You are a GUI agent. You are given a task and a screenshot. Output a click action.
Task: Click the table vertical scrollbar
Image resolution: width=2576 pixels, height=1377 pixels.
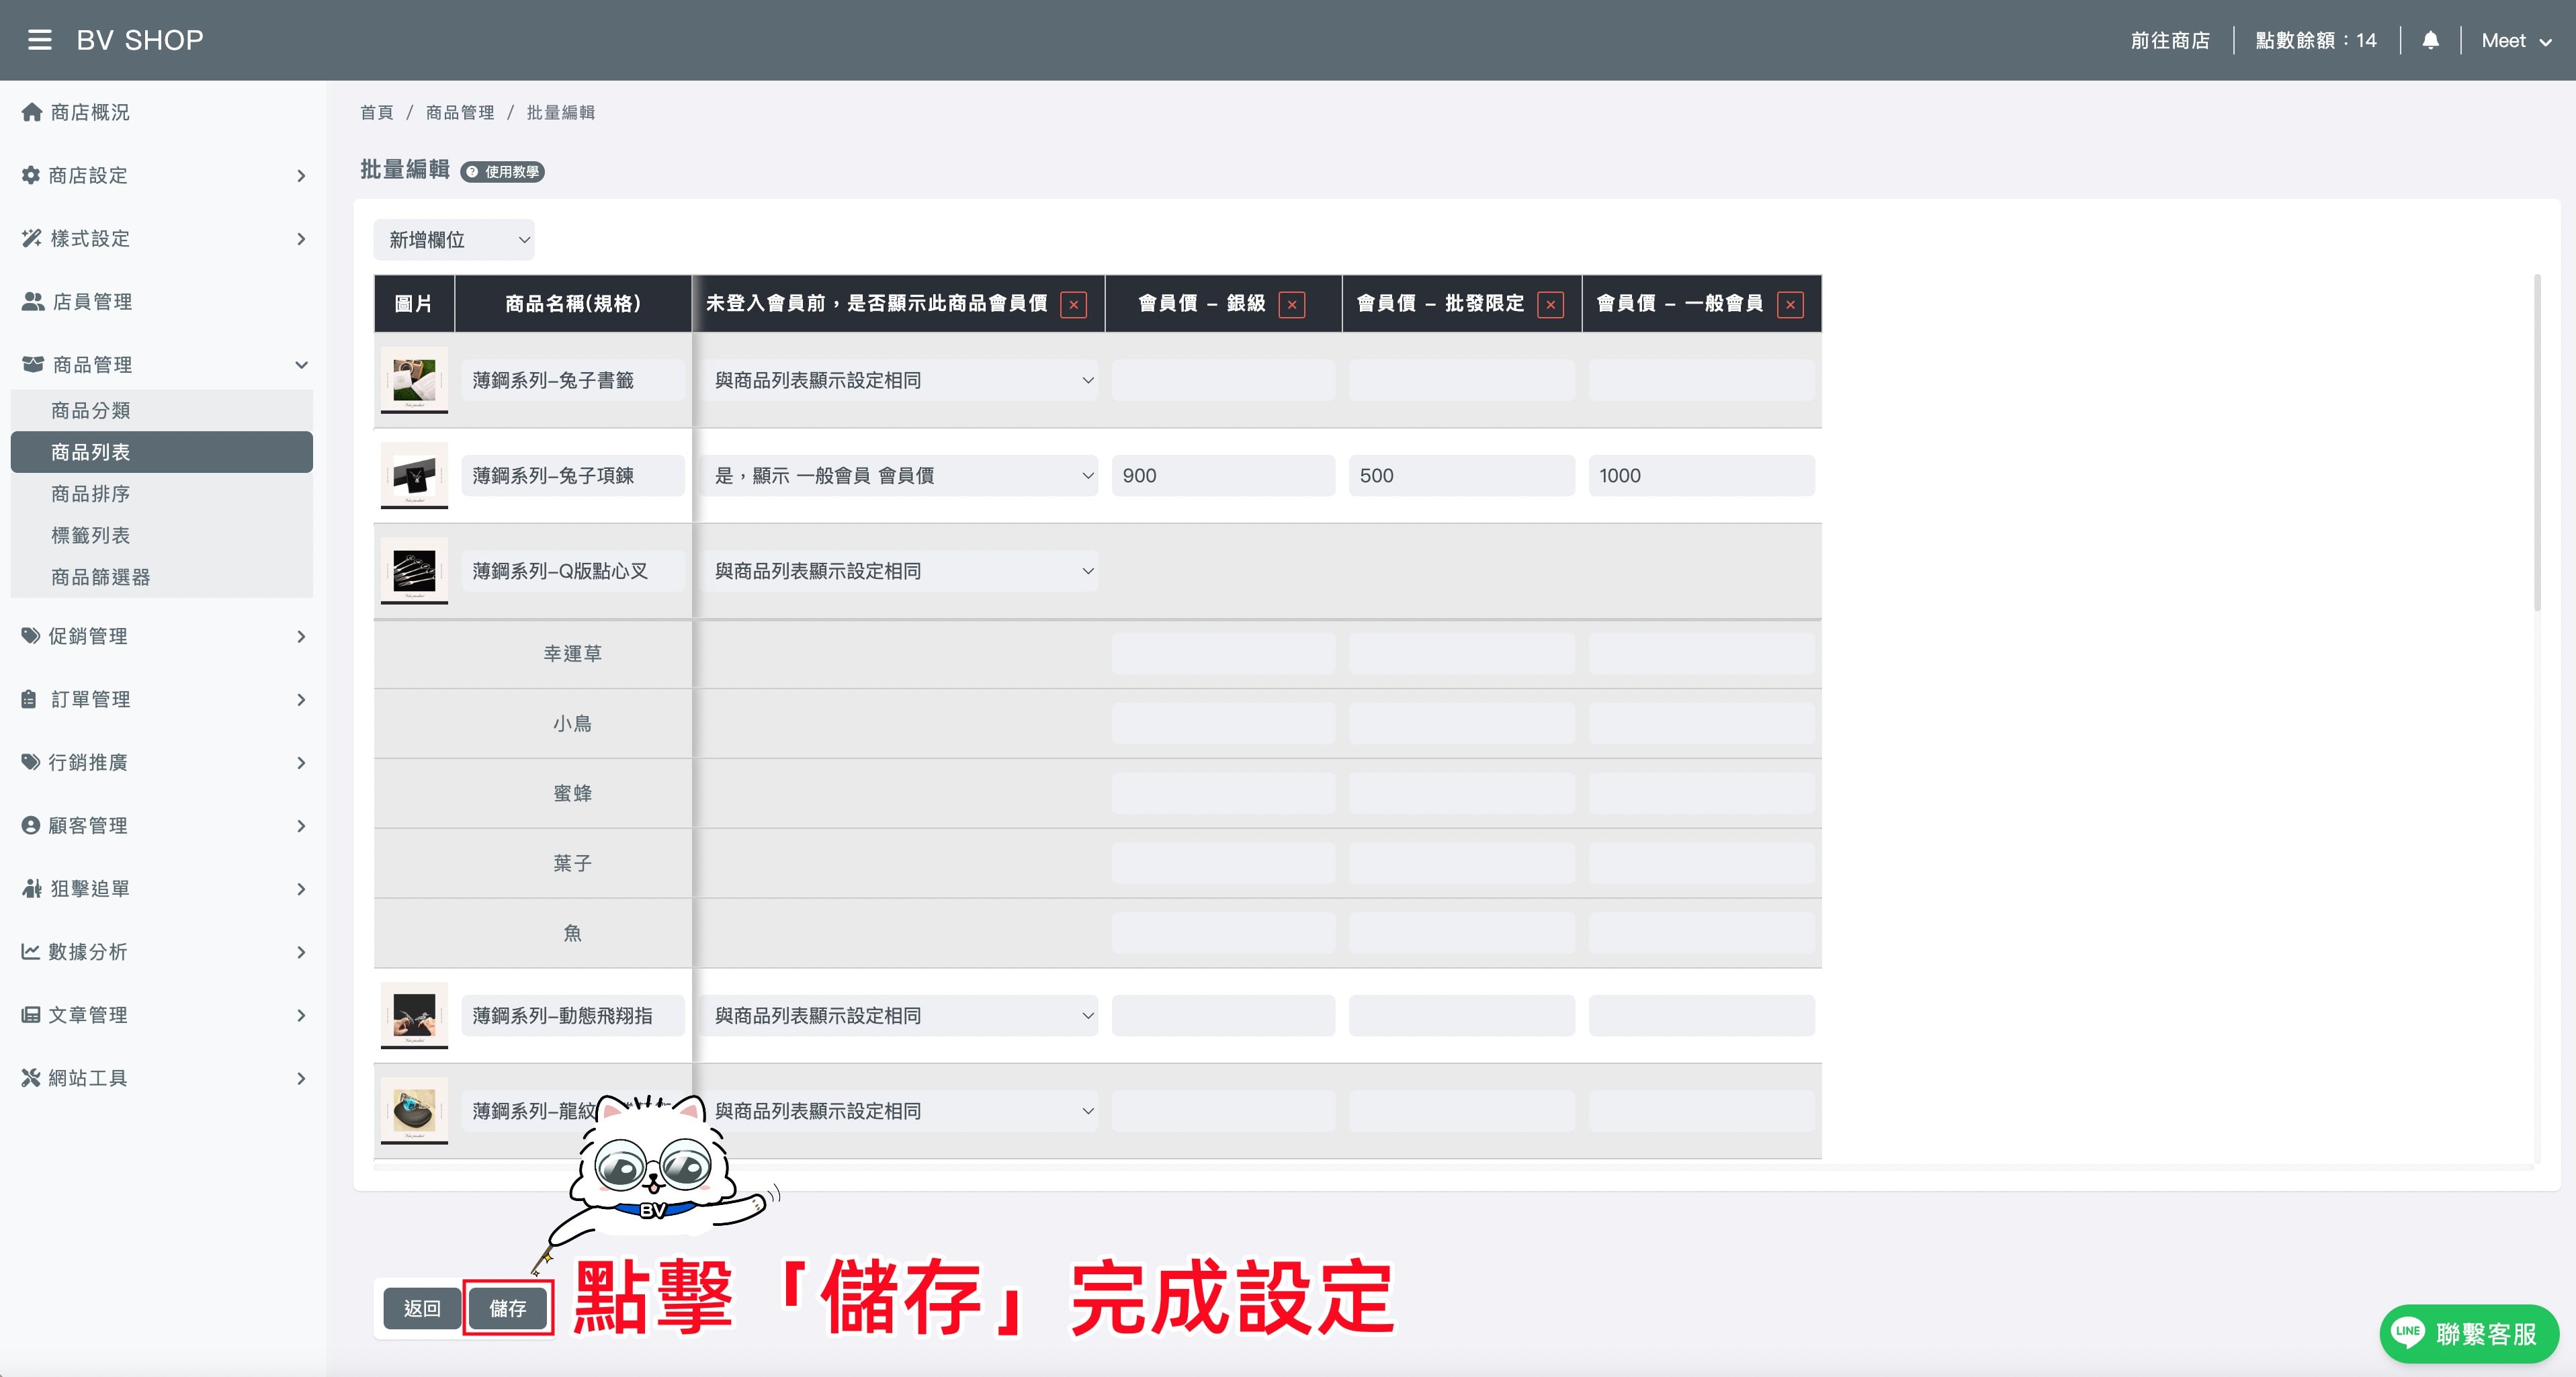pyautogui.click(x=2537, y=442)
